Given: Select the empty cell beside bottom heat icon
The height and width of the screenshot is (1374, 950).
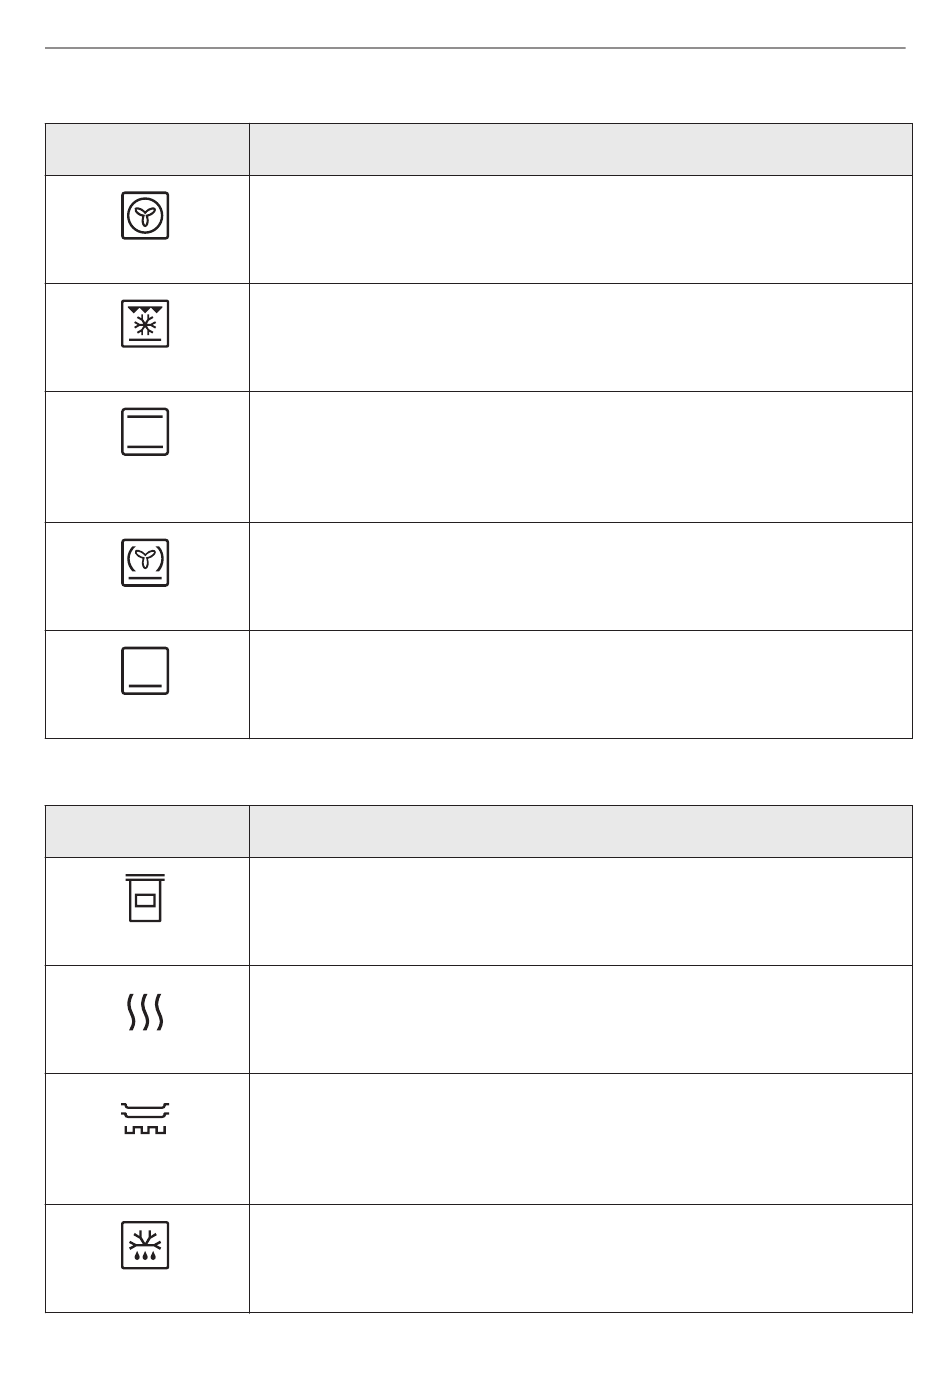Looking at the screenshot, I should tap(581, 685).
